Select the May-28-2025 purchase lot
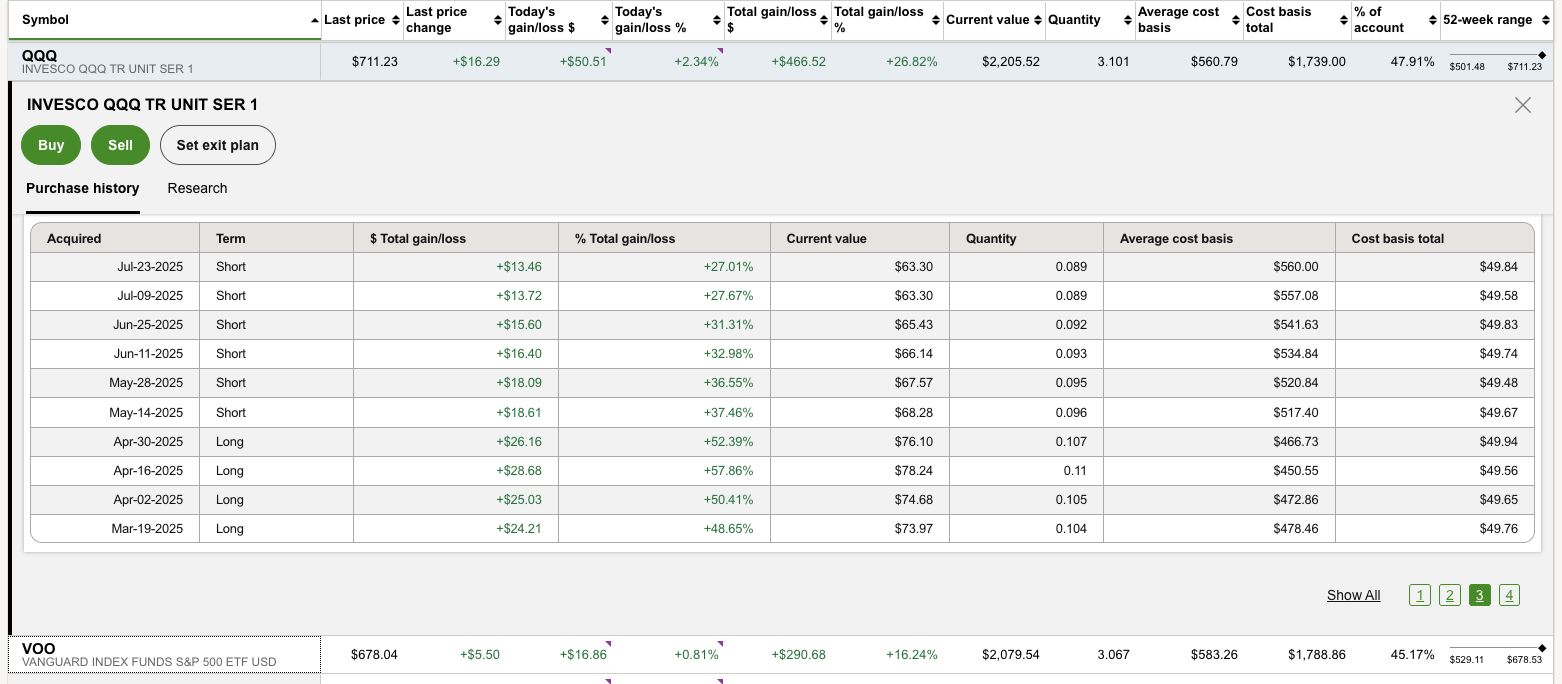Screen dimensions: 1562x684 782,383
